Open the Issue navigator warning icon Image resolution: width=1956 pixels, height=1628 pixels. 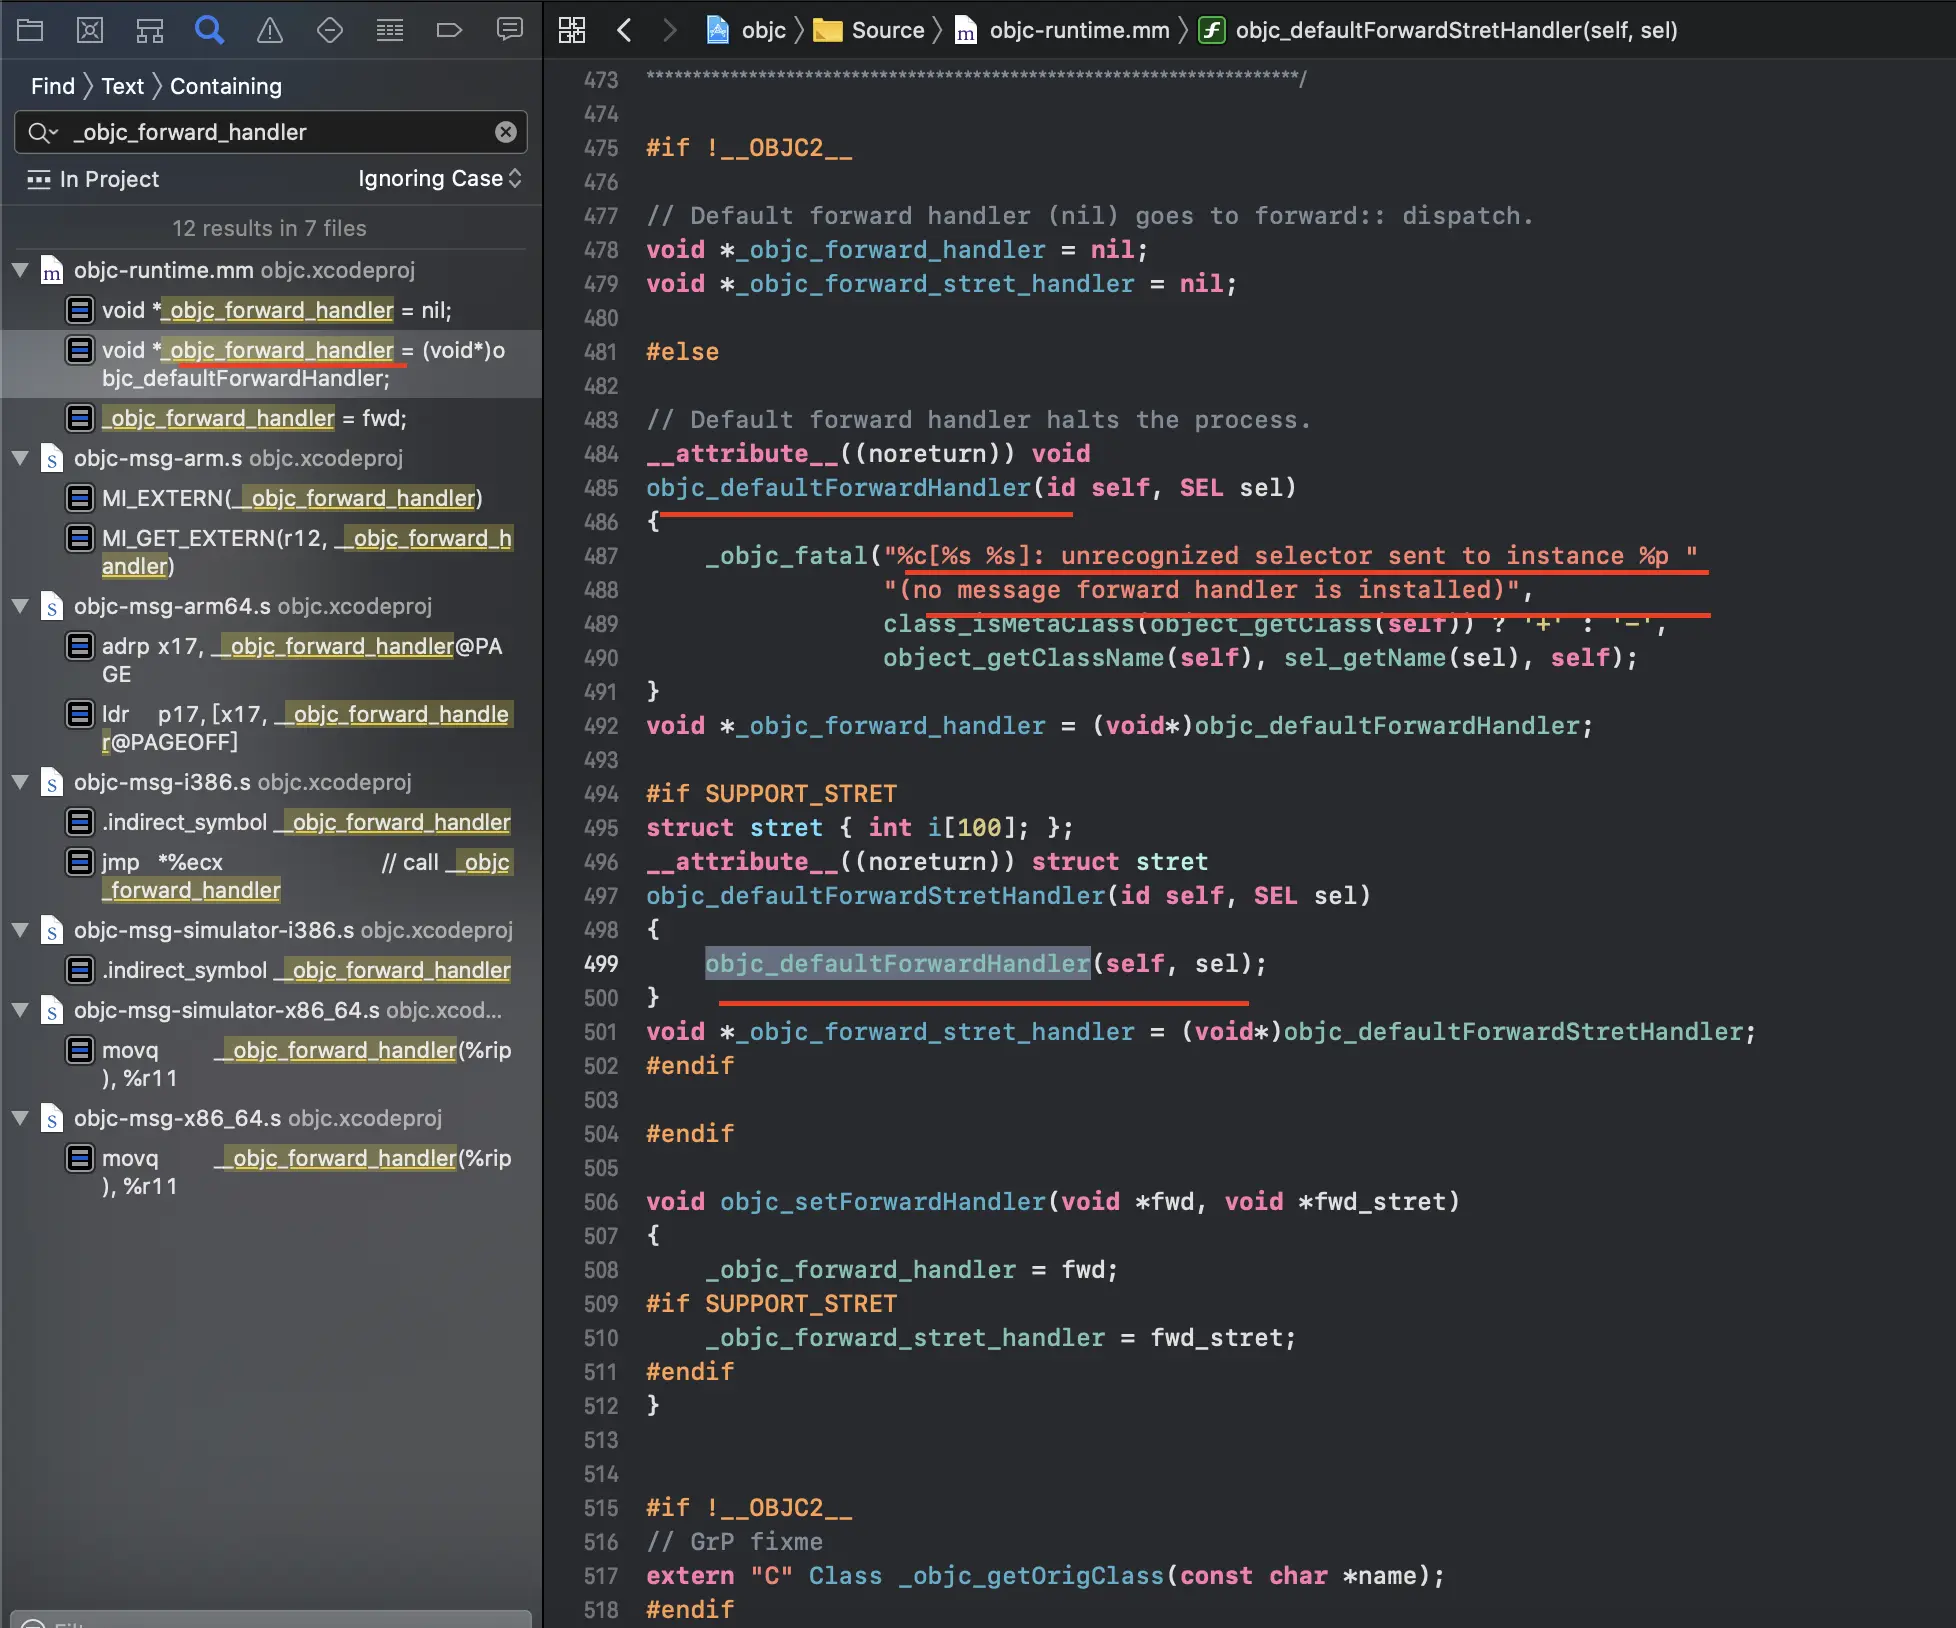pyautogui.click(x=270, y=30)
